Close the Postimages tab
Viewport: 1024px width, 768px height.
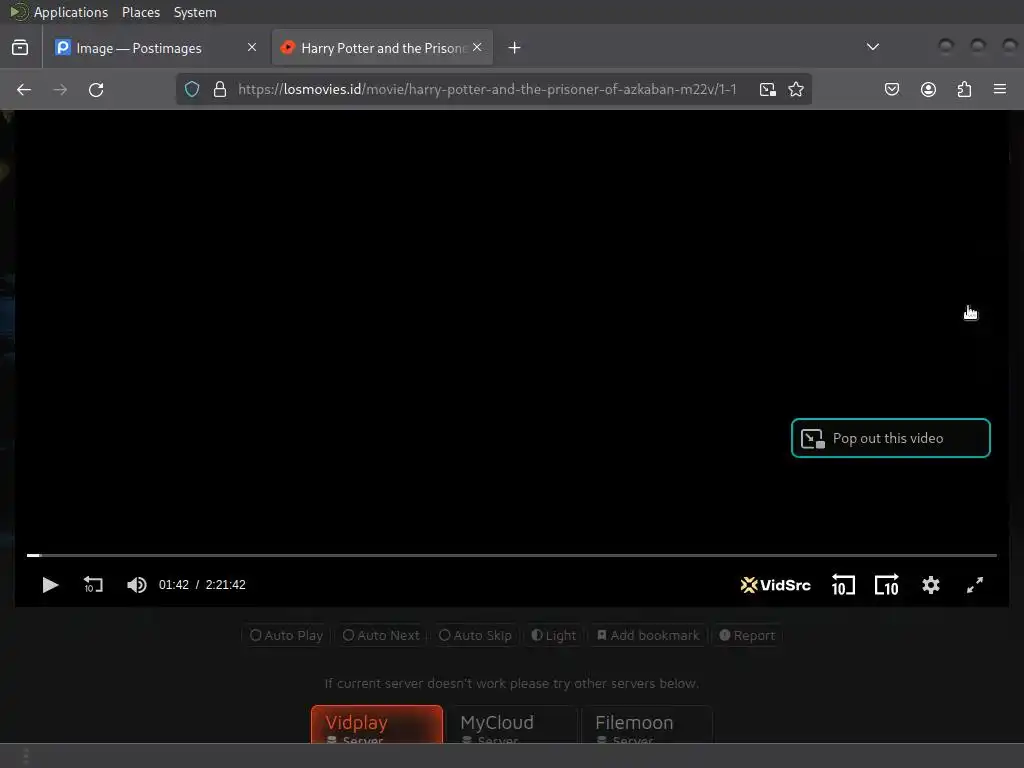tap(251, 48)
